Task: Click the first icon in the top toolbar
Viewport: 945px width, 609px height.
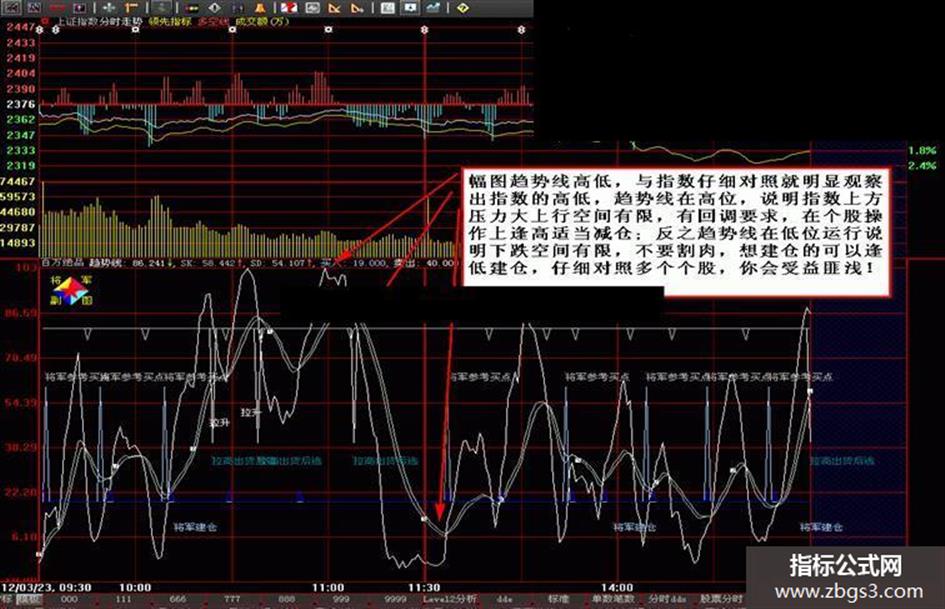Action: (12, 8)
